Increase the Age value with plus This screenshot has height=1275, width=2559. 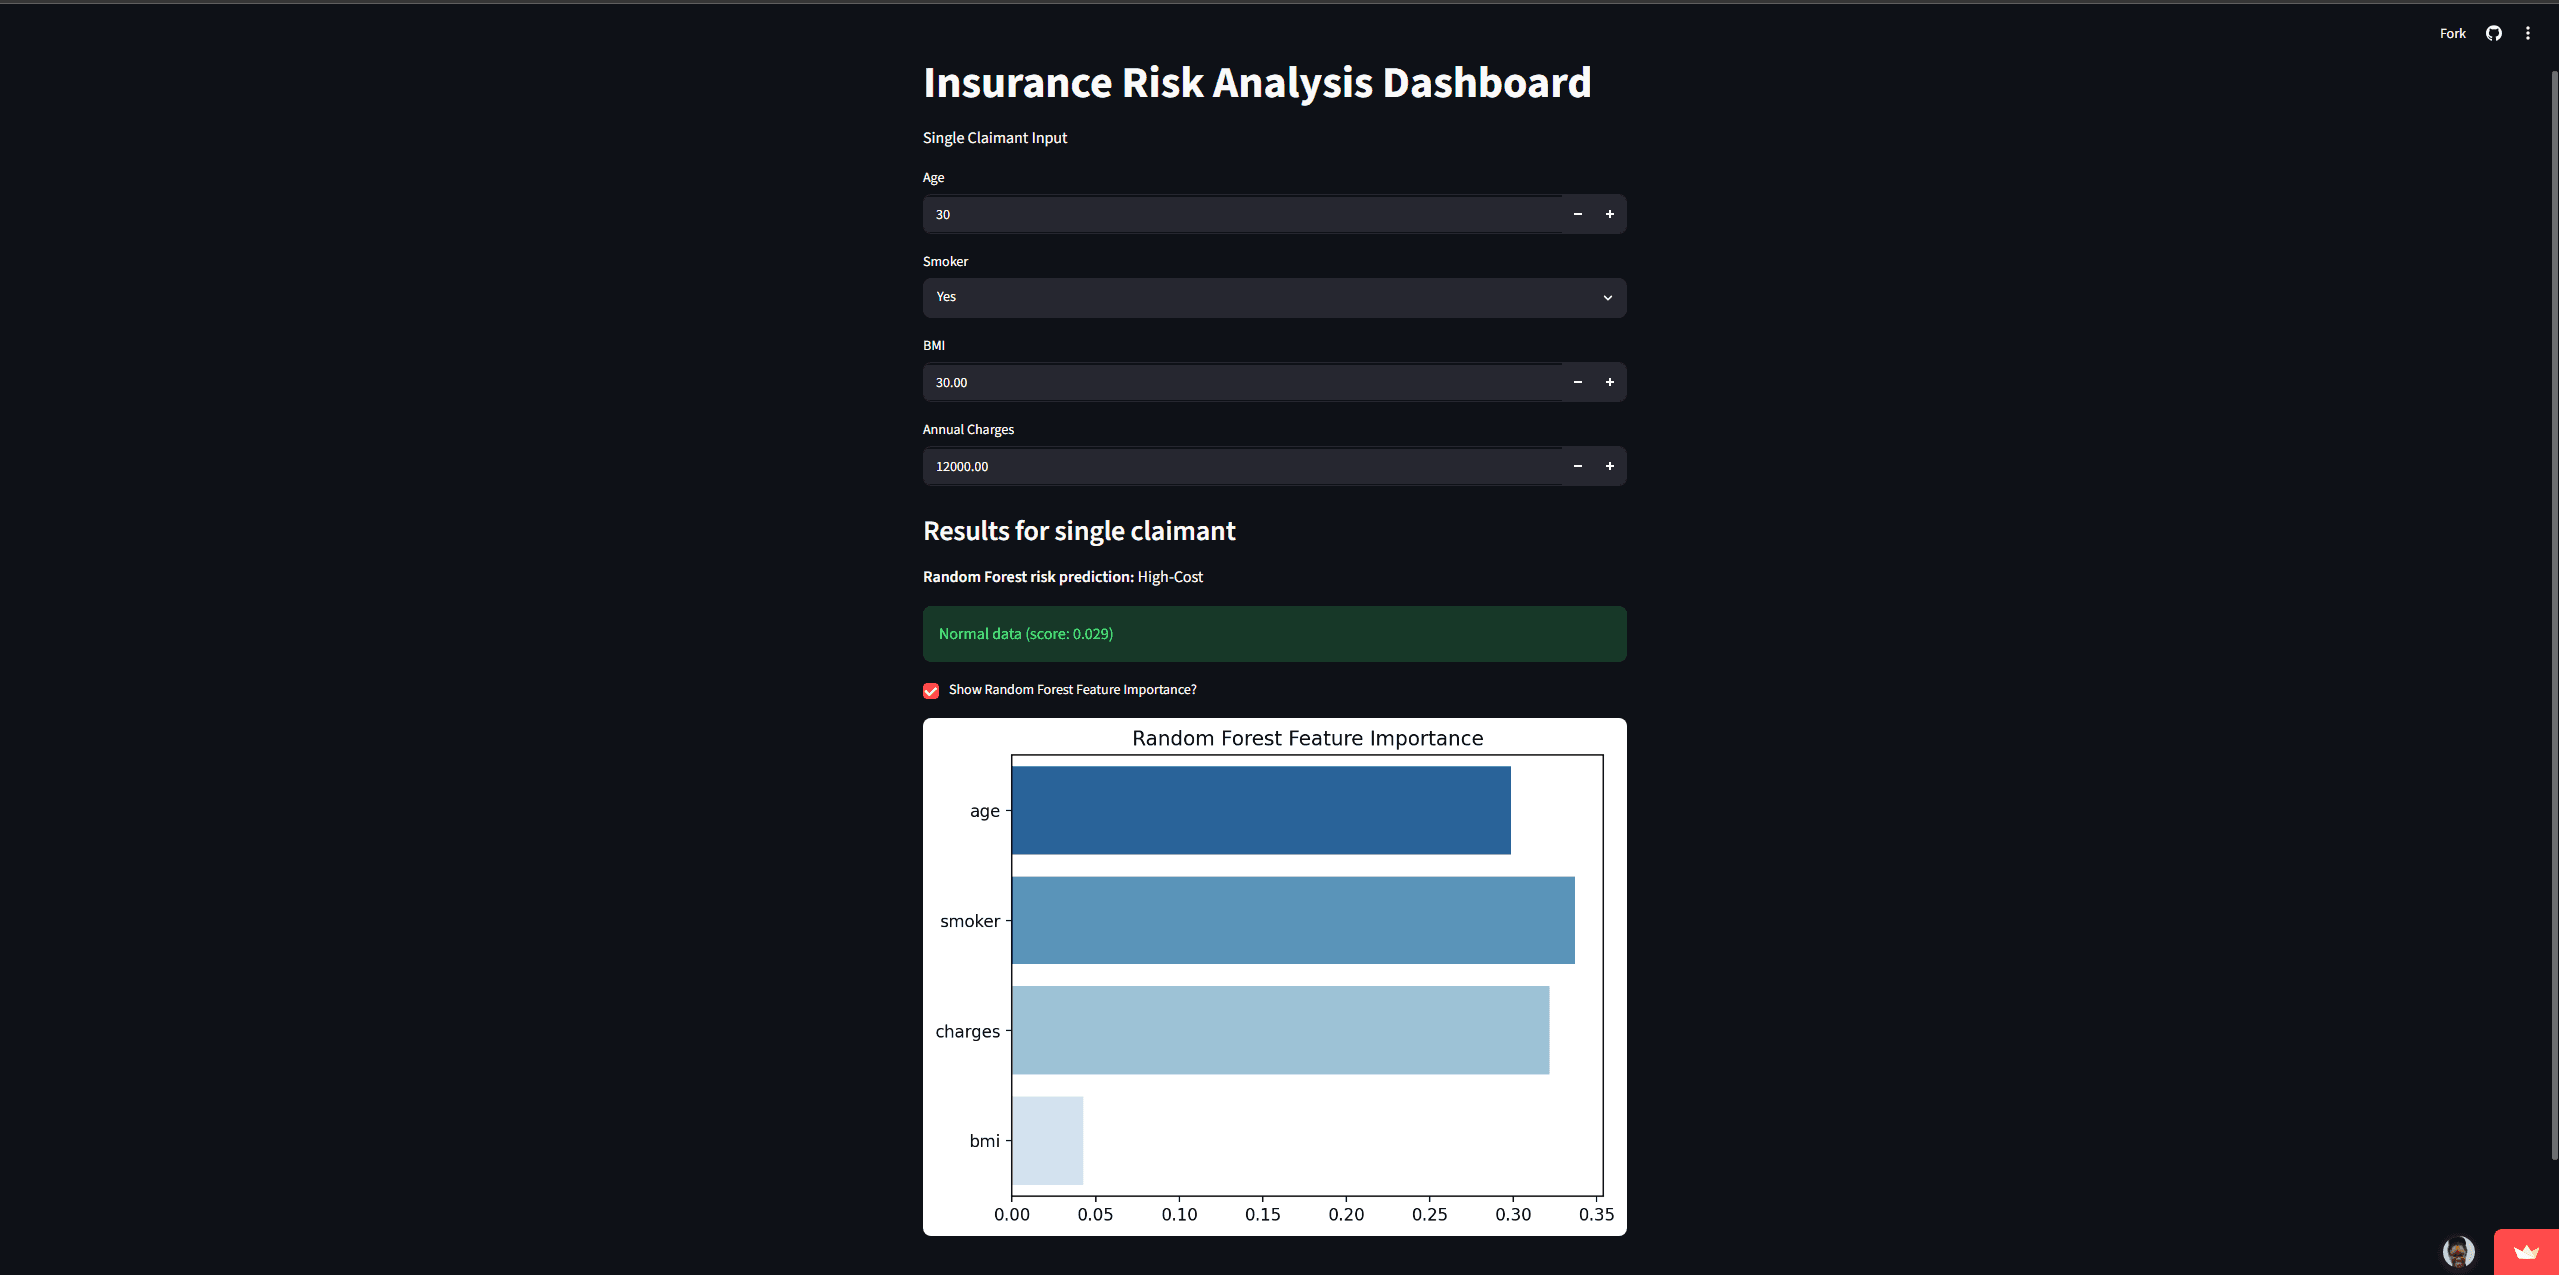coord(1610,214)
